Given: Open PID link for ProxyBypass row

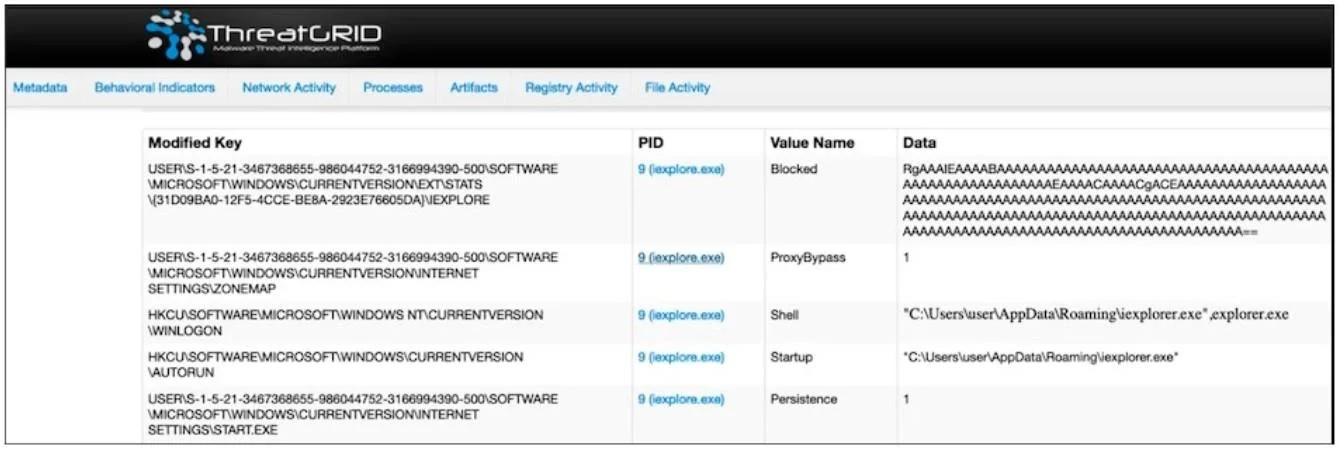Looking at the screenshot, I should tap(681, 257).
